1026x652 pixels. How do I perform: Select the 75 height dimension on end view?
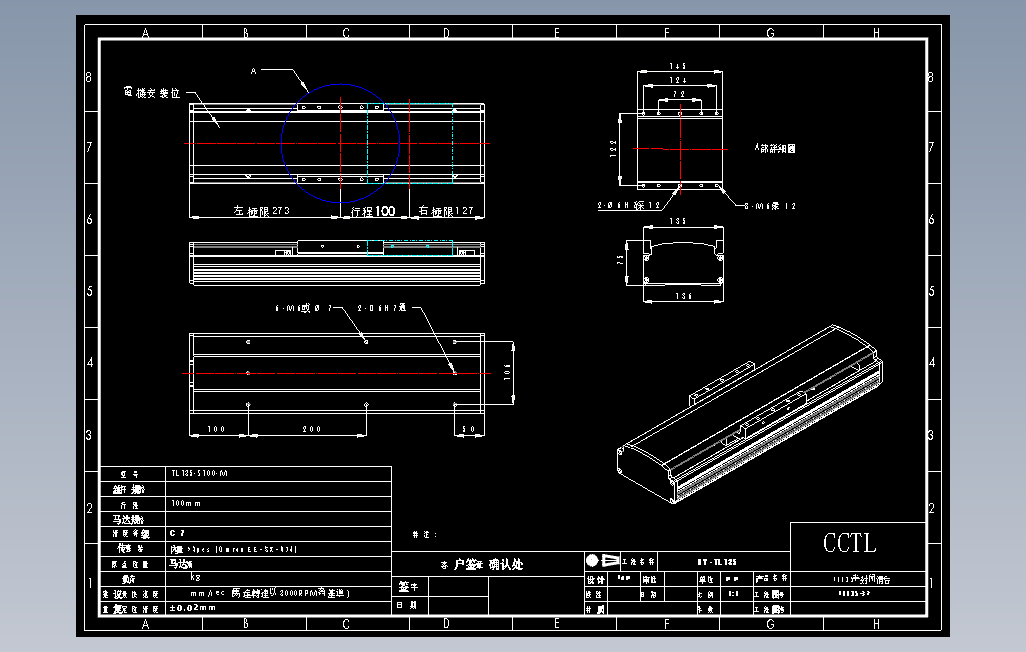[620, 260]
